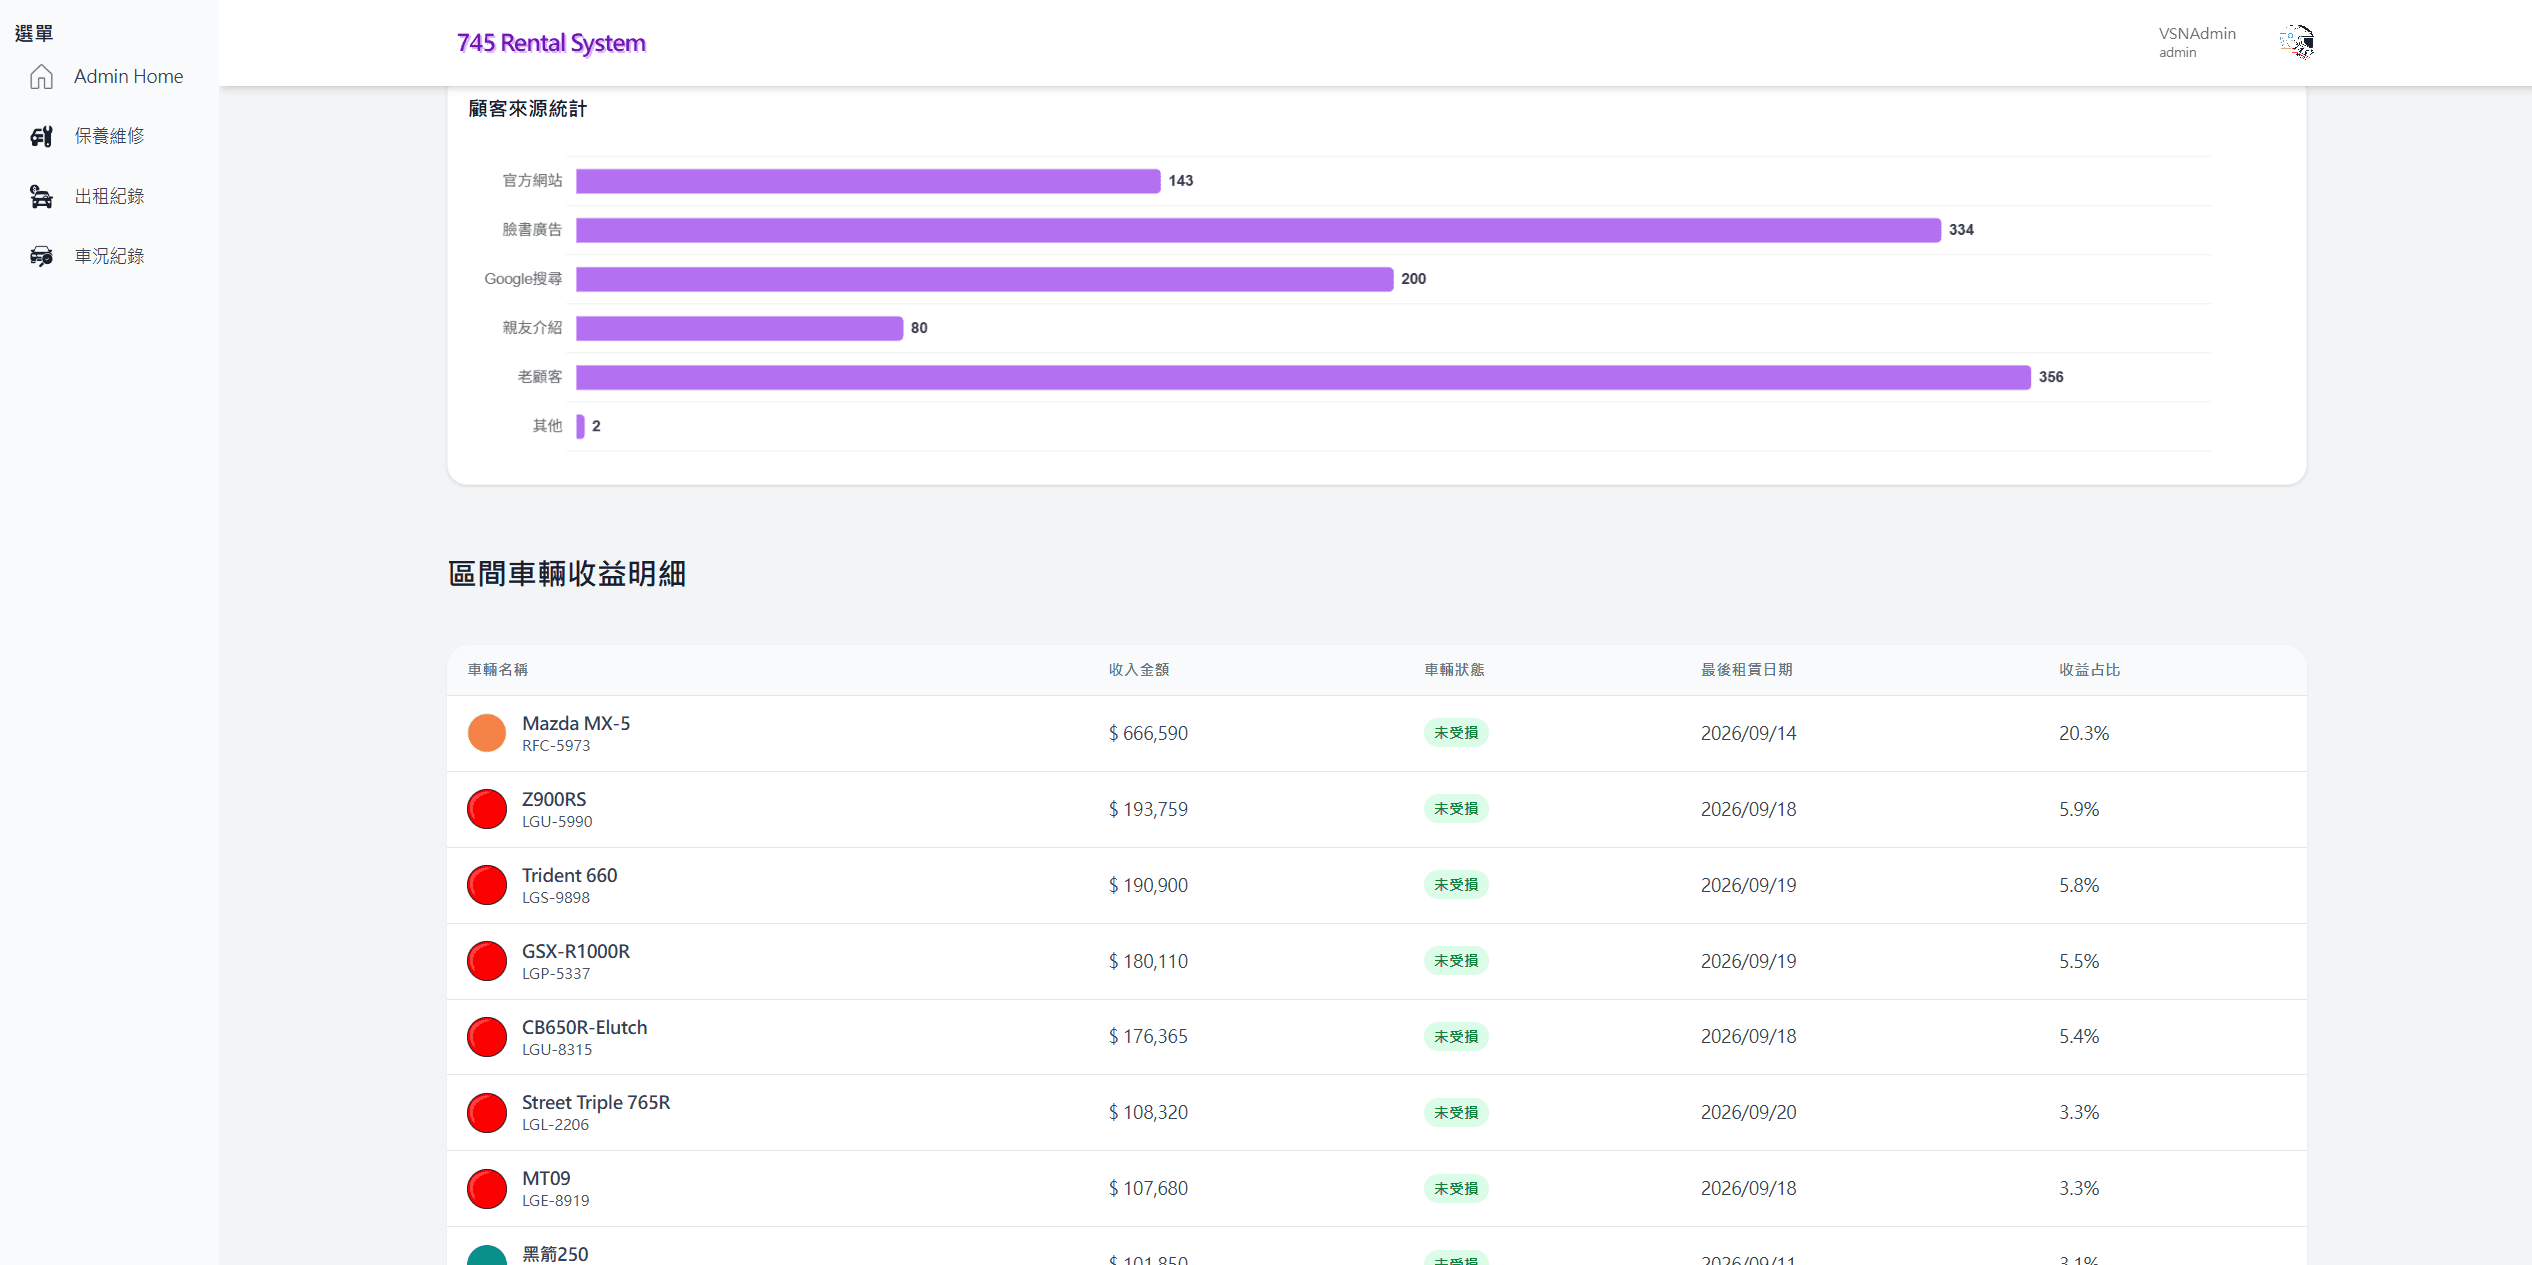Click the red circle icon for Z900RS
Image resolution: width=2532 pixels, height=1265 pixels.
tap(487, 809)
